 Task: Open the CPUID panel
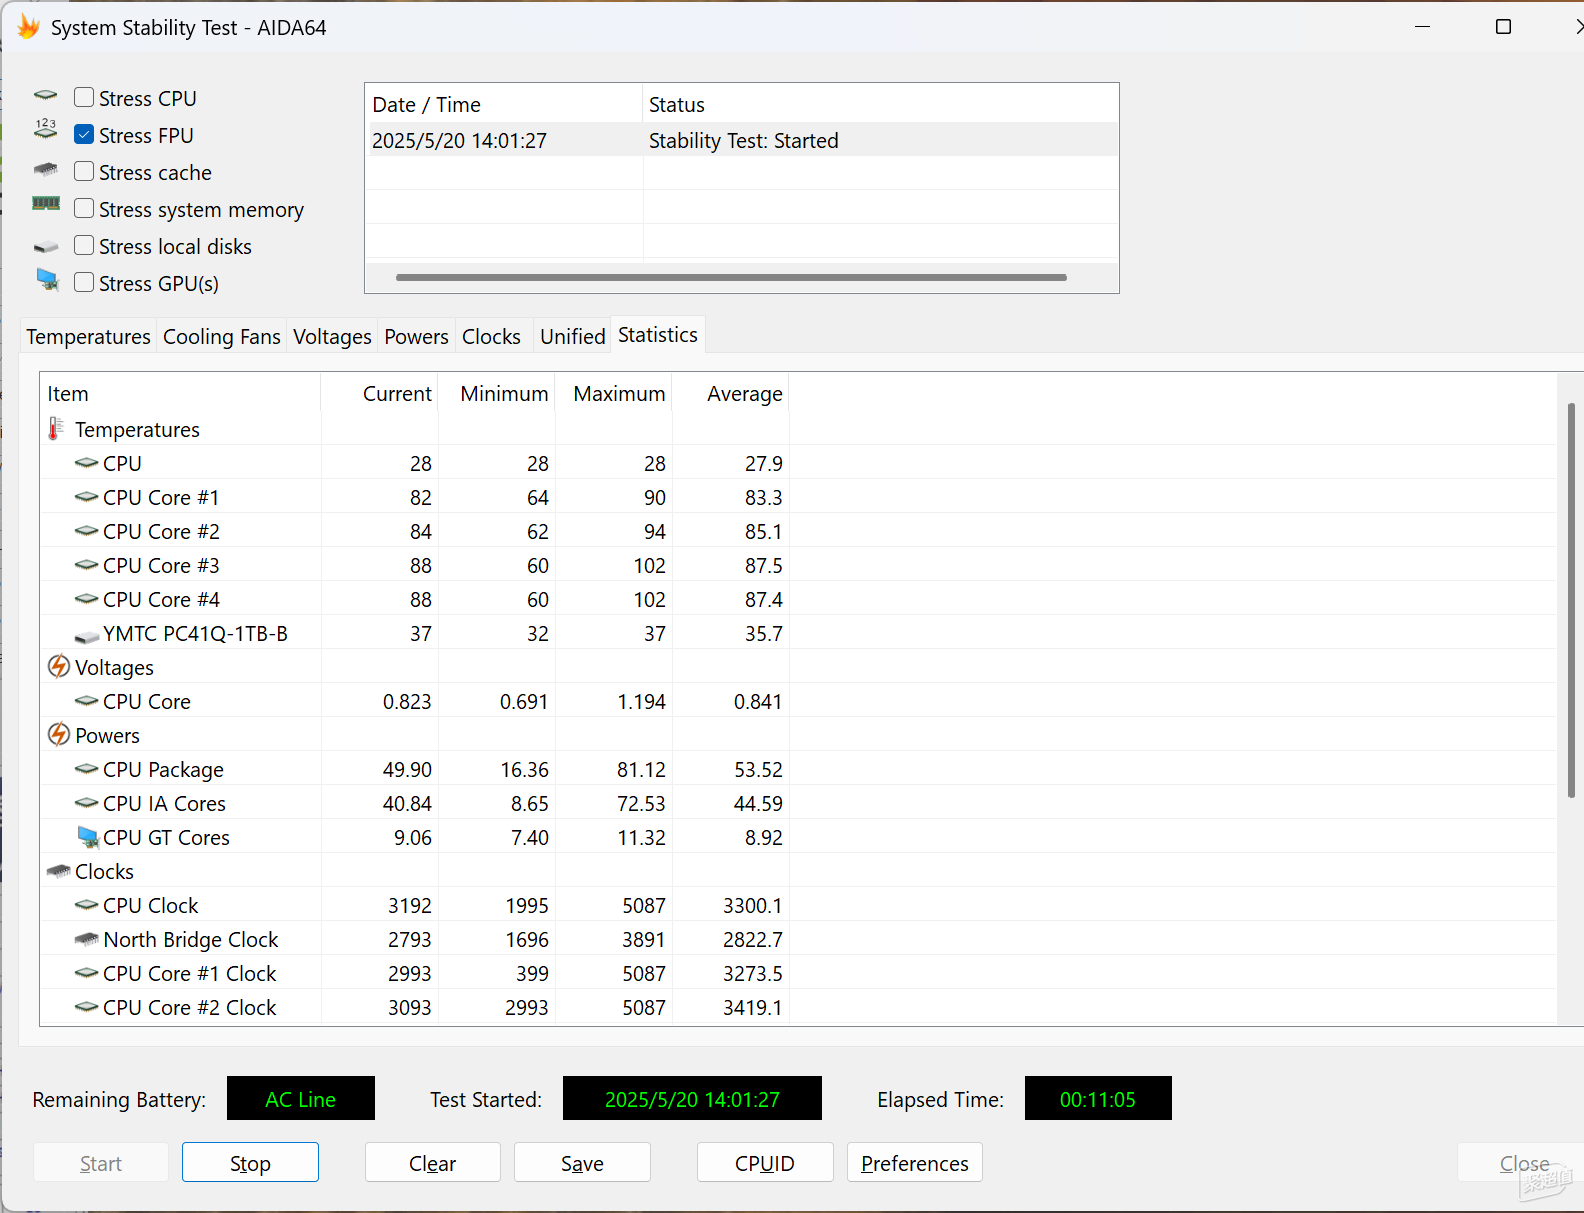coord(765,1162)
